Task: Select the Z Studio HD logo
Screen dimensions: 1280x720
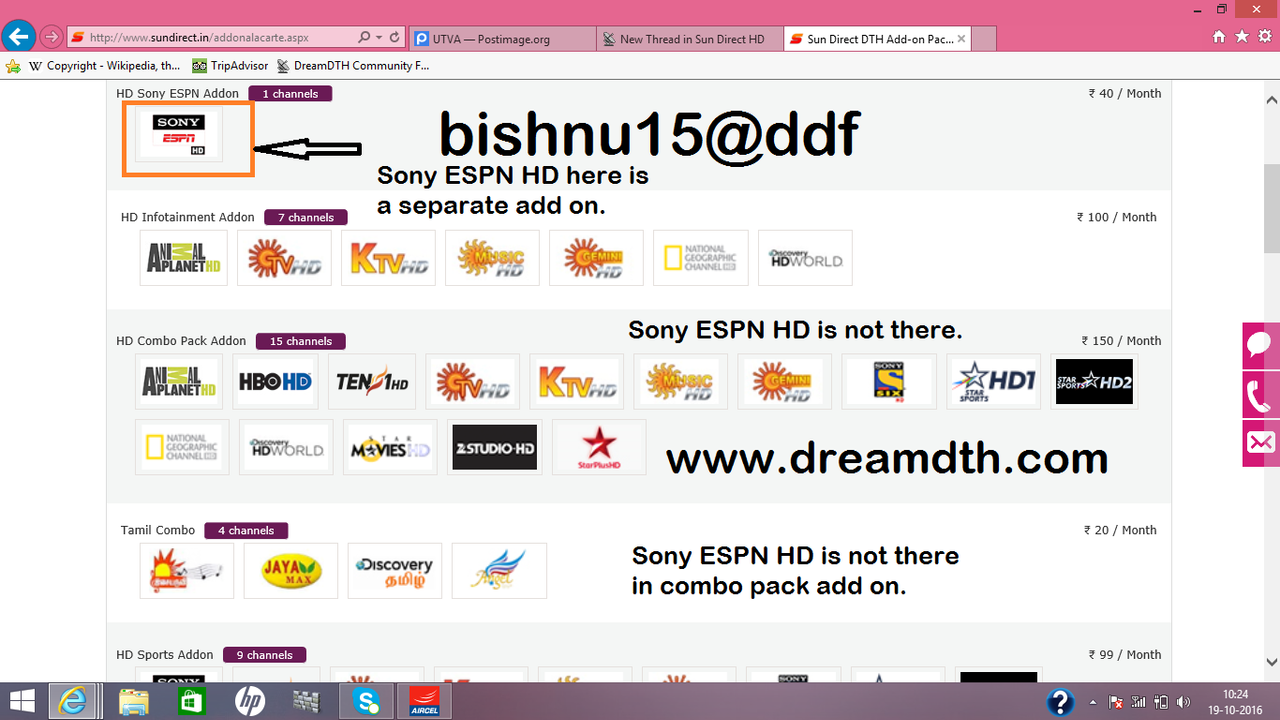Action: [494, 447]
